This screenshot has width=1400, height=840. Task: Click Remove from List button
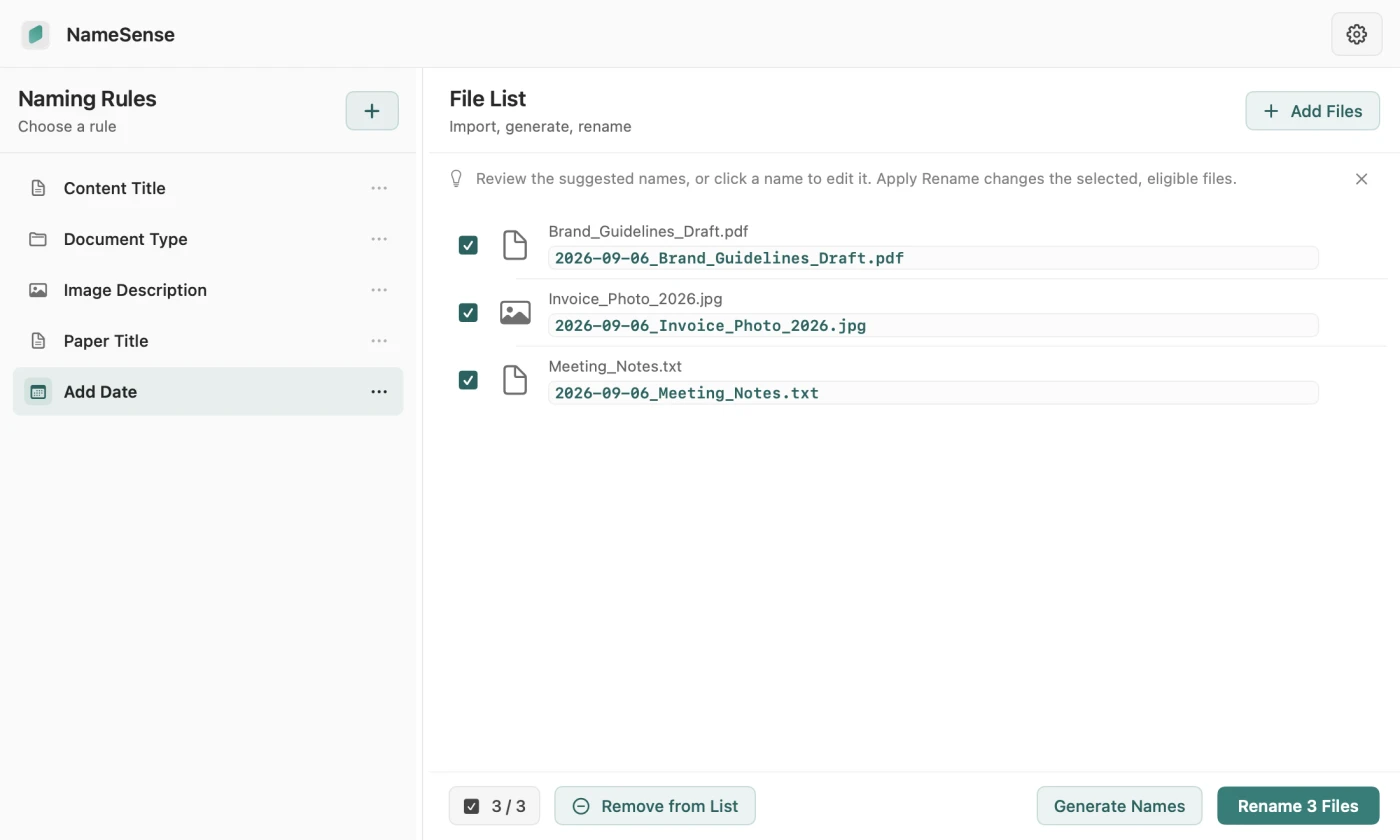pyautogui.click(x=655, y=806)
